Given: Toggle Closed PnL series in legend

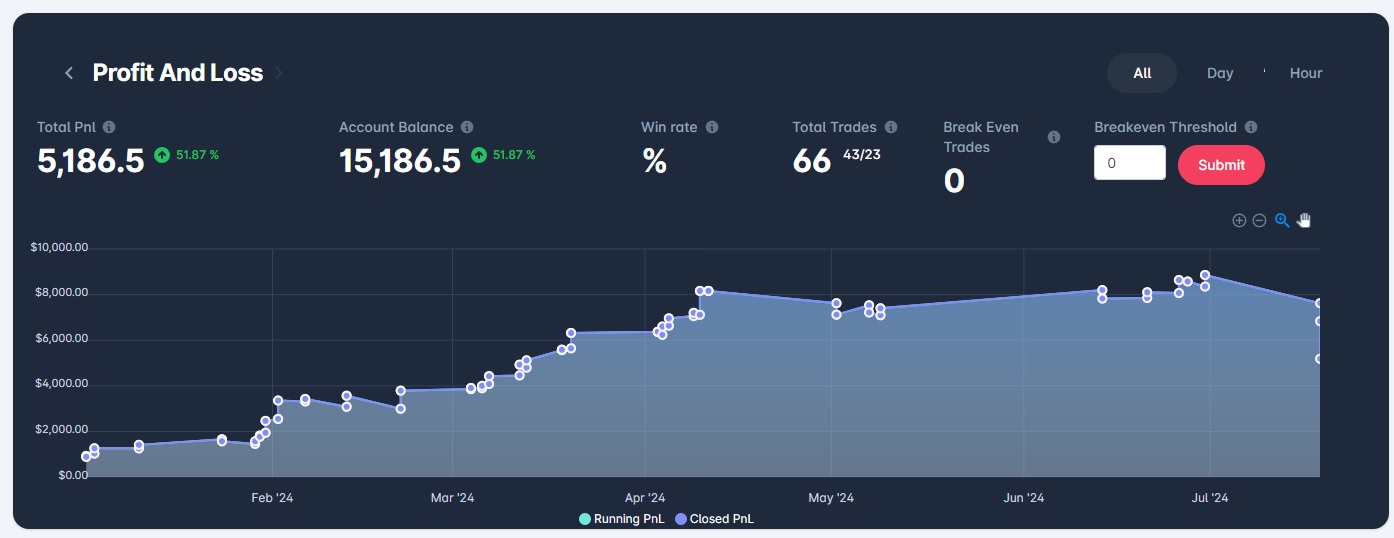Looking at the screenshot, I should click(716, 519).
